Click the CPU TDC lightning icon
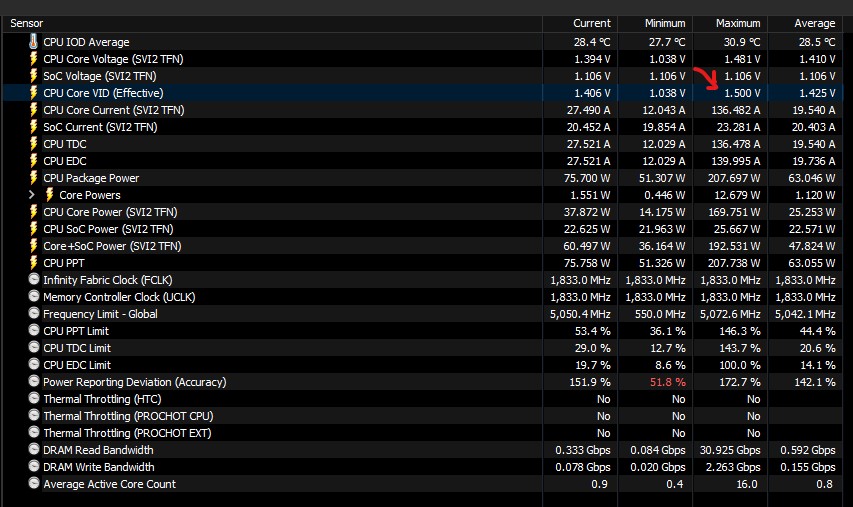Image resolution: width=853 pixels, height=507 pixels. (x=33, y=144)
